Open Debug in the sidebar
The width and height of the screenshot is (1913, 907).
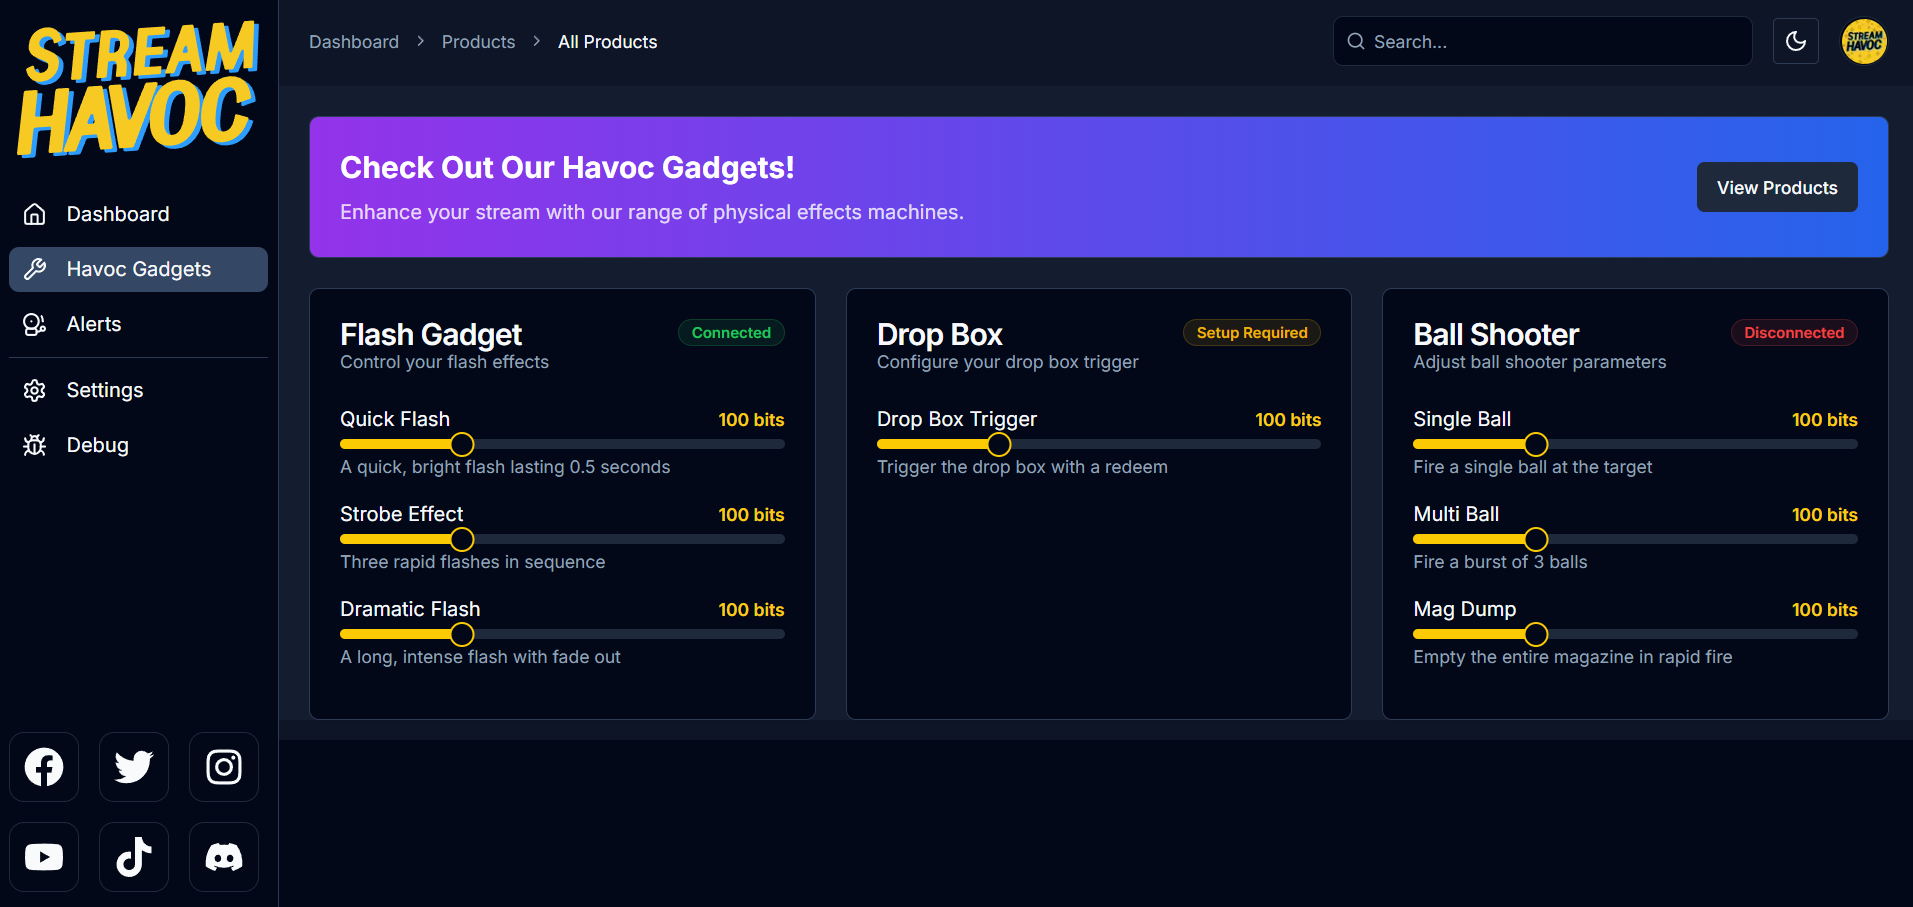point(138,445)
